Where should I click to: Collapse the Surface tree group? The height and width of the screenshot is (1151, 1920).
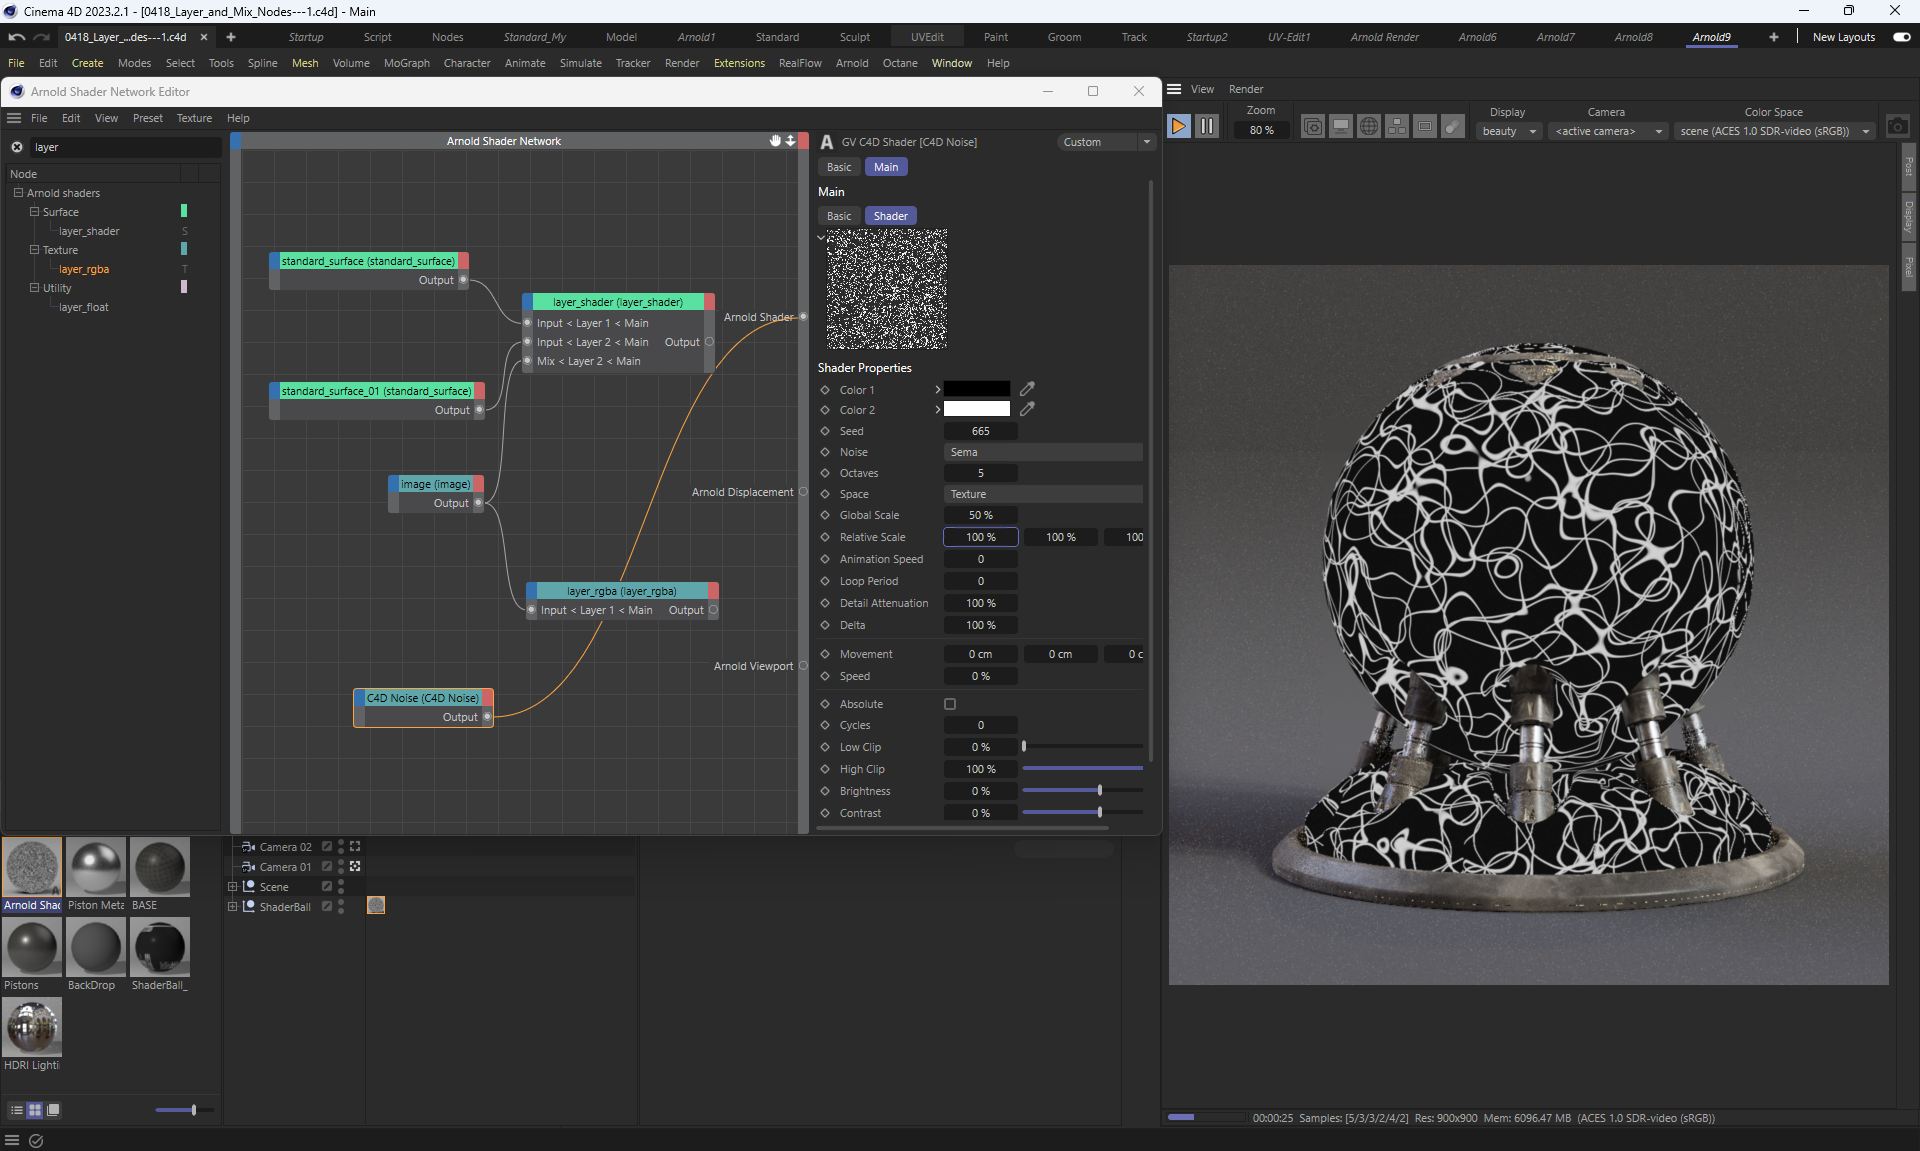click(35, 212)
